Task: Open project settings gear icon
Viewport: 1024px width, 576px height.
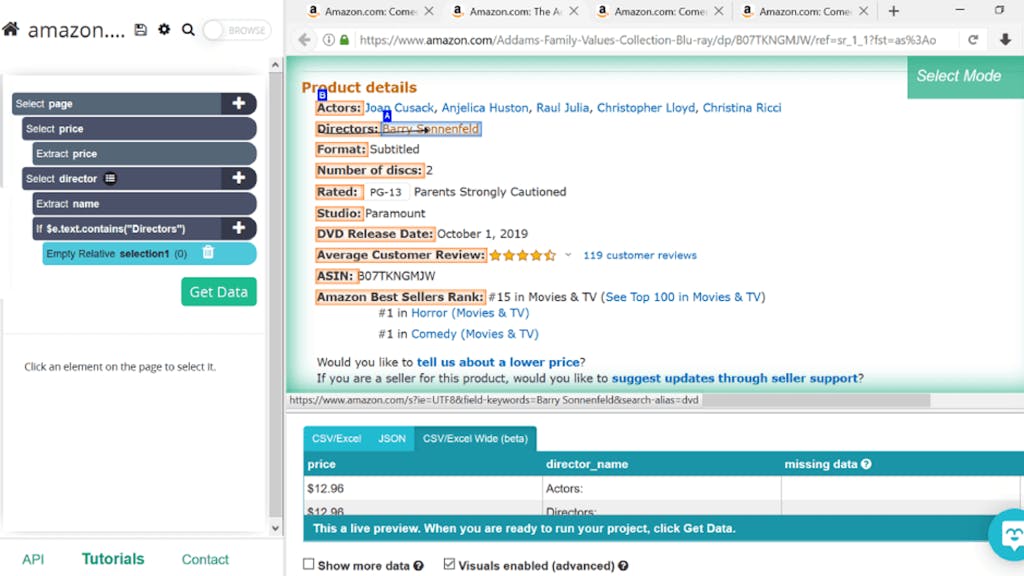Action: click(164, 29)
